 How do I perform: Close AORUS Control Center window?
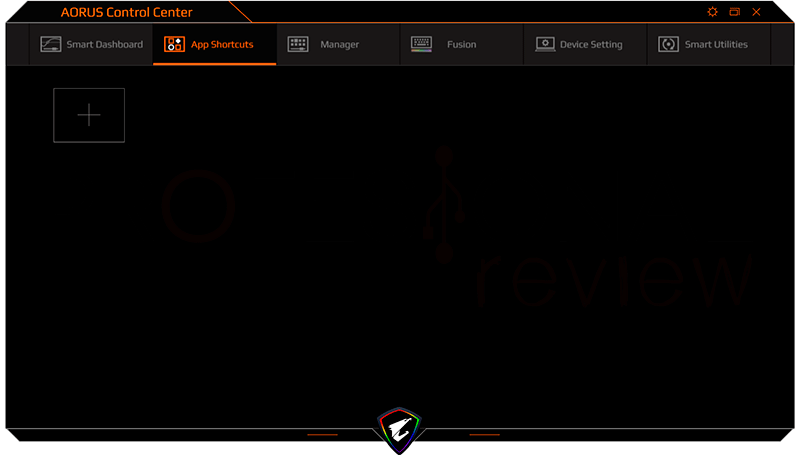coord(756,12)
